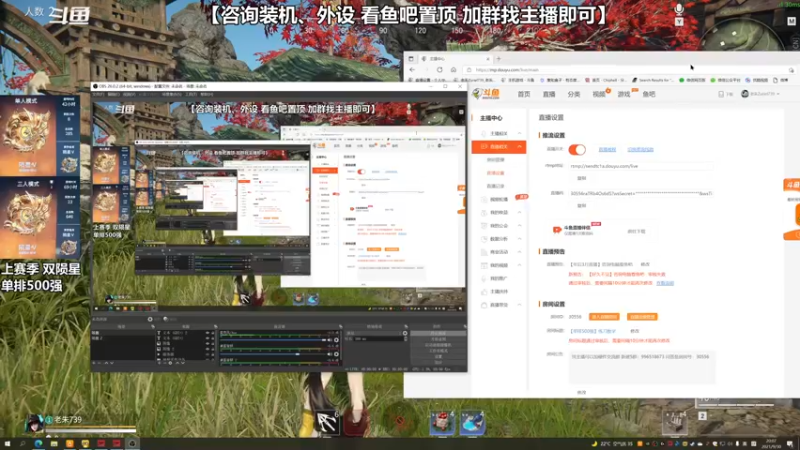Expand the 数据分析 sidebar section

pos(519,239)
